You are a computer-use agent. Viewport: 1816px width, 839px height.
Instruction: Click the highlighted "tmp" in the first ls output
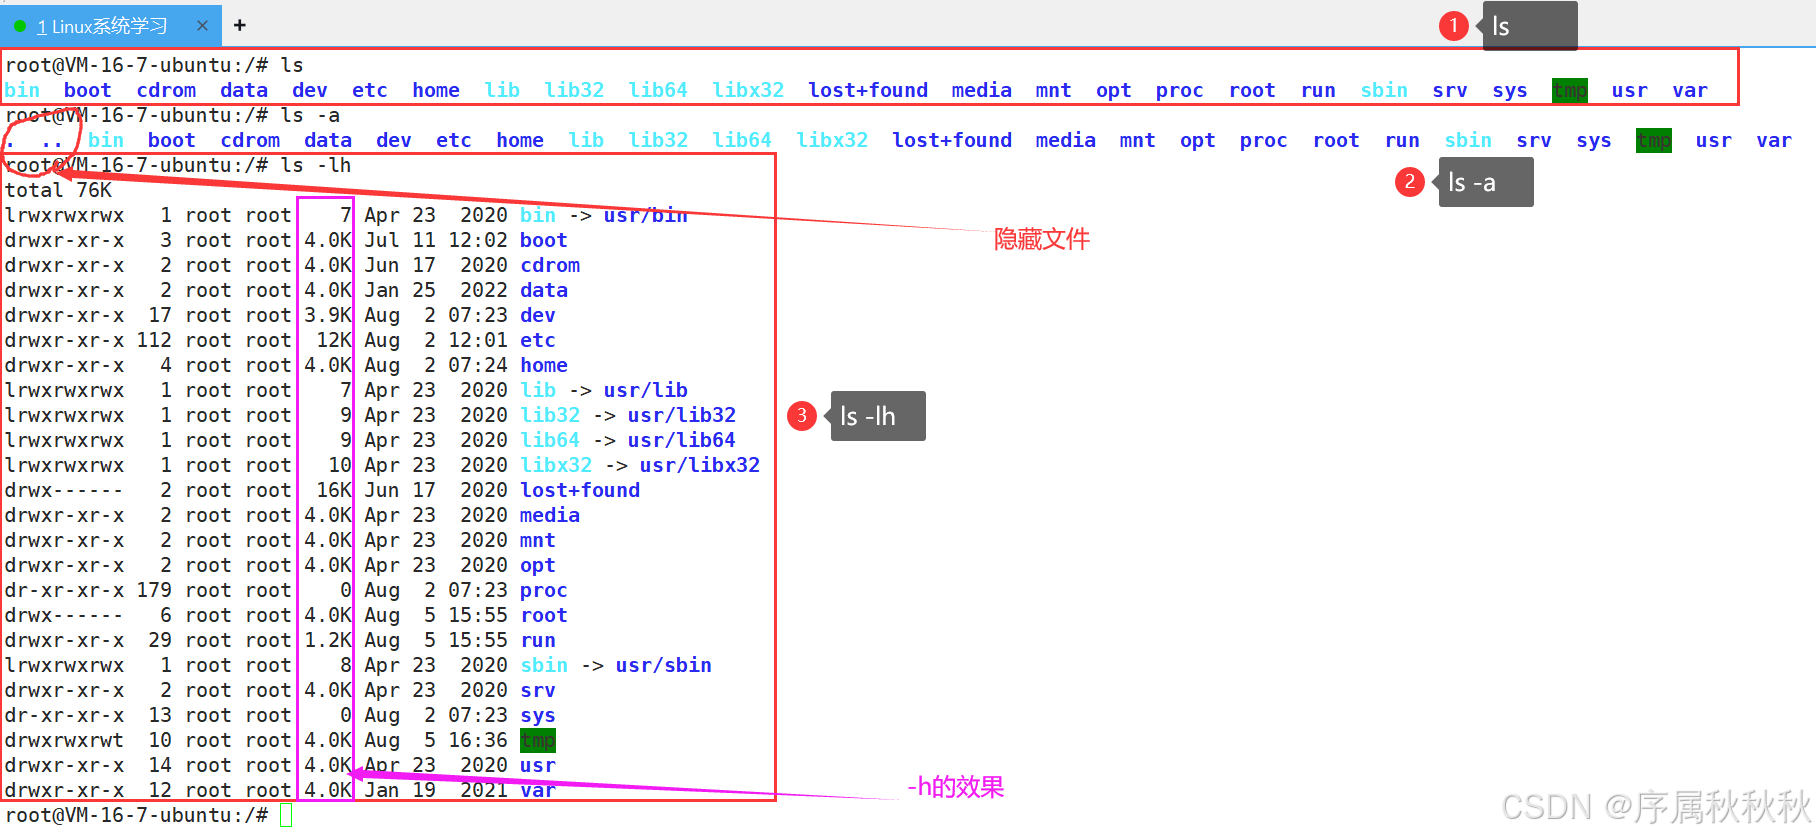[1570, 90]
